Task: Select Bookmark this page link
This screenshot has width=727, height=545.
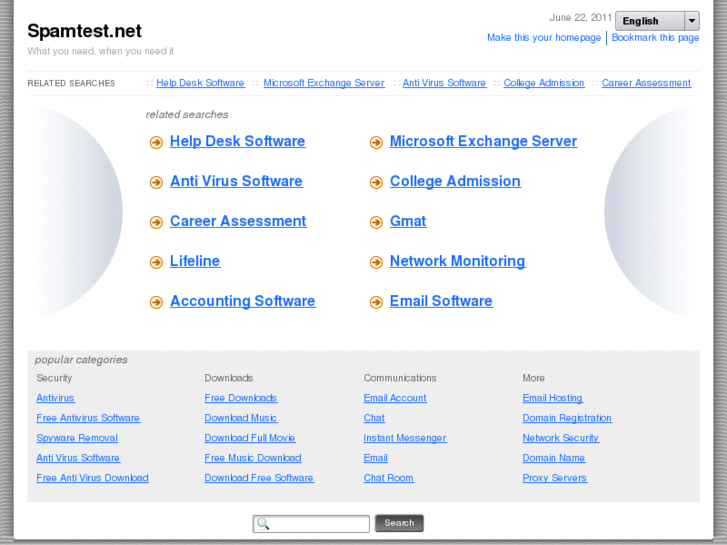Action: [x=655, y=38]
